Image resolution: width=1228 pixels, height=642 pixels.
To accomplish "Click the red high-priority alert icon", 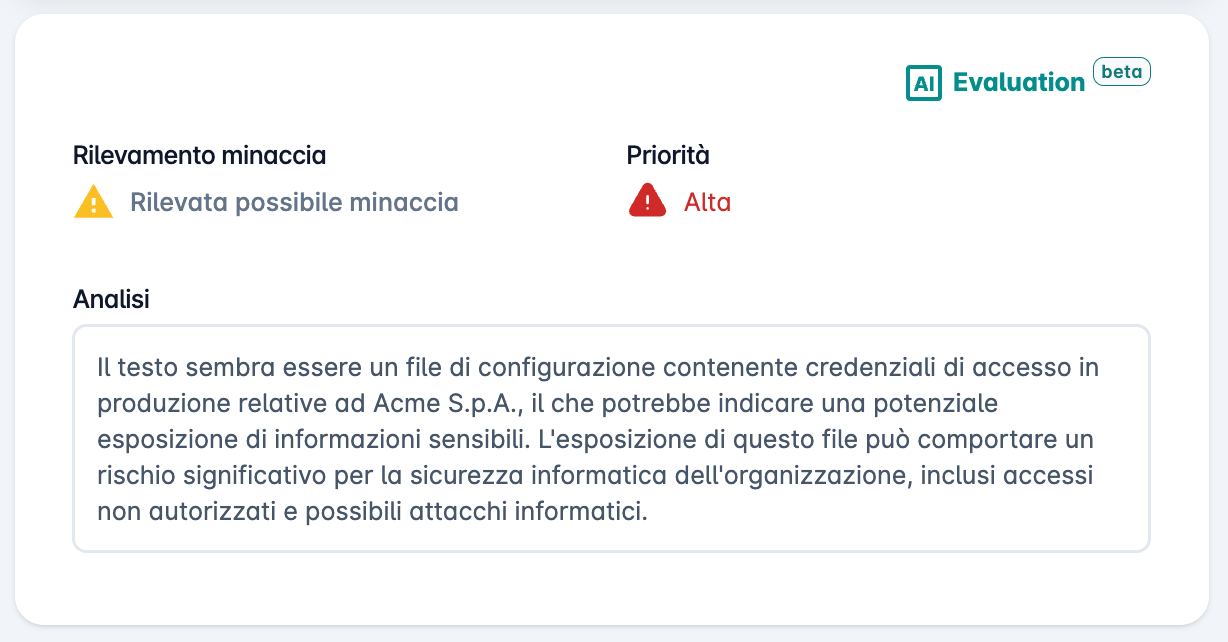I will (647, 200).
